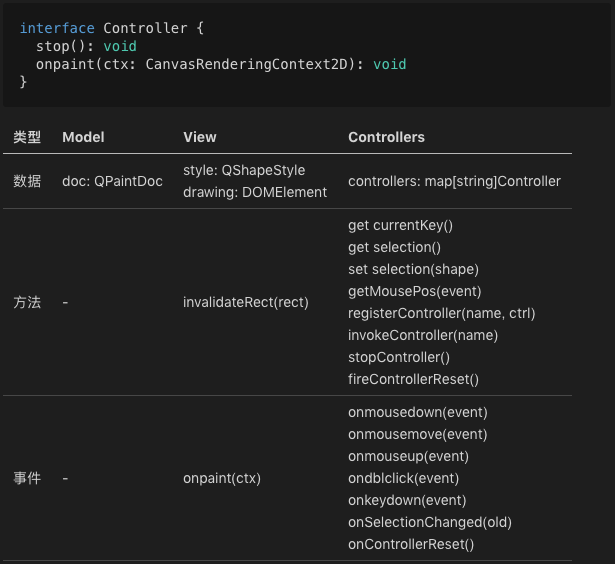Click the Controller interface name in code
615x564 pixels.
click(144, 28)
